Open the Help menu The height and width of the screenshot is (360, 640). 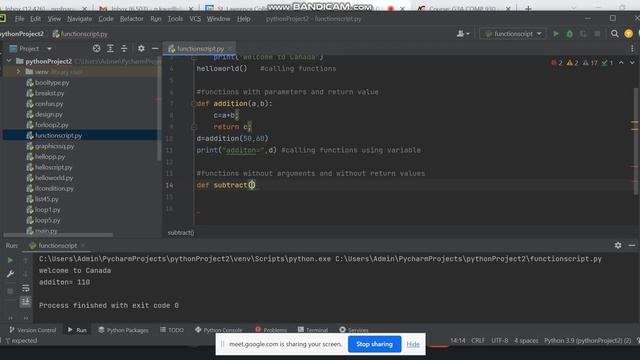pos(243,19)
